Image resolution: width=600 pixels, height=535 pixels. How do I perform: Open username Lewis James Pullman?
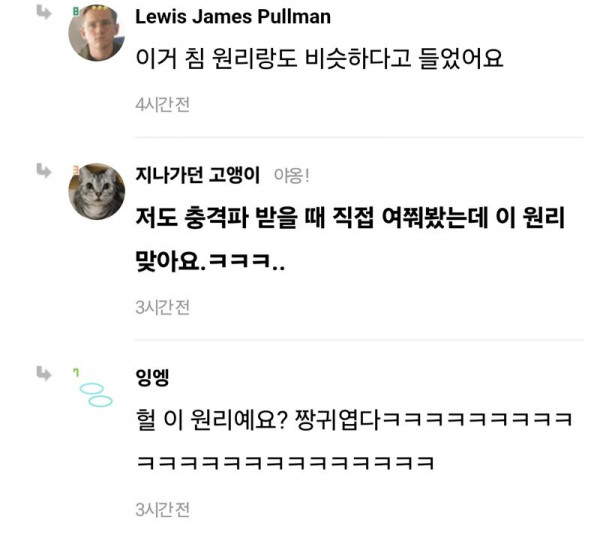click(x=233, y=17)
